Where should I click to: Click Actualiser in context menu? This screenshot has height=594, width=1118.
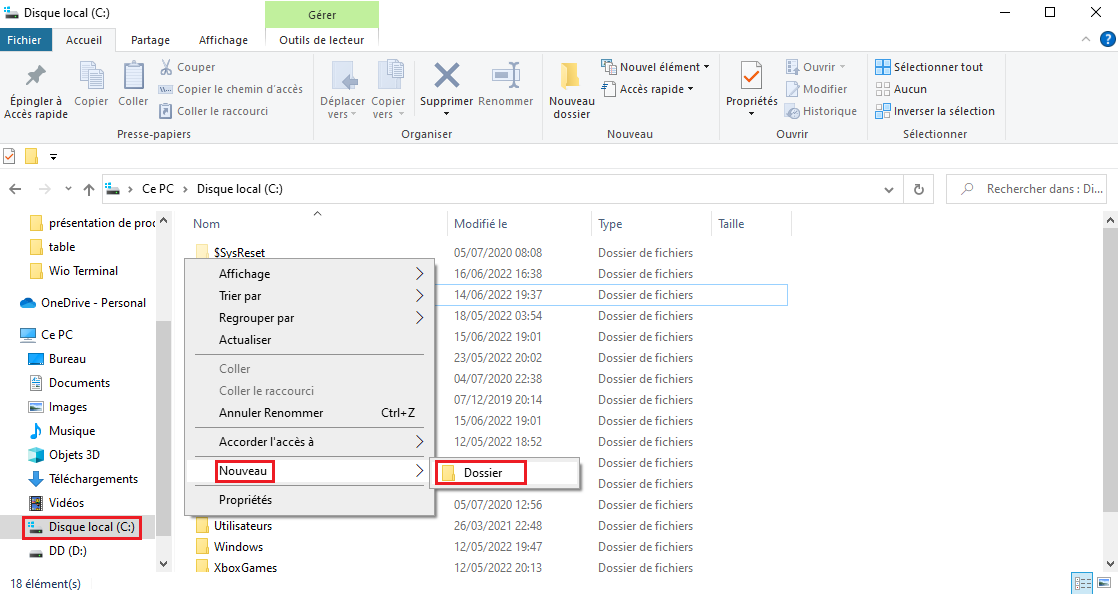pos(309,340)
